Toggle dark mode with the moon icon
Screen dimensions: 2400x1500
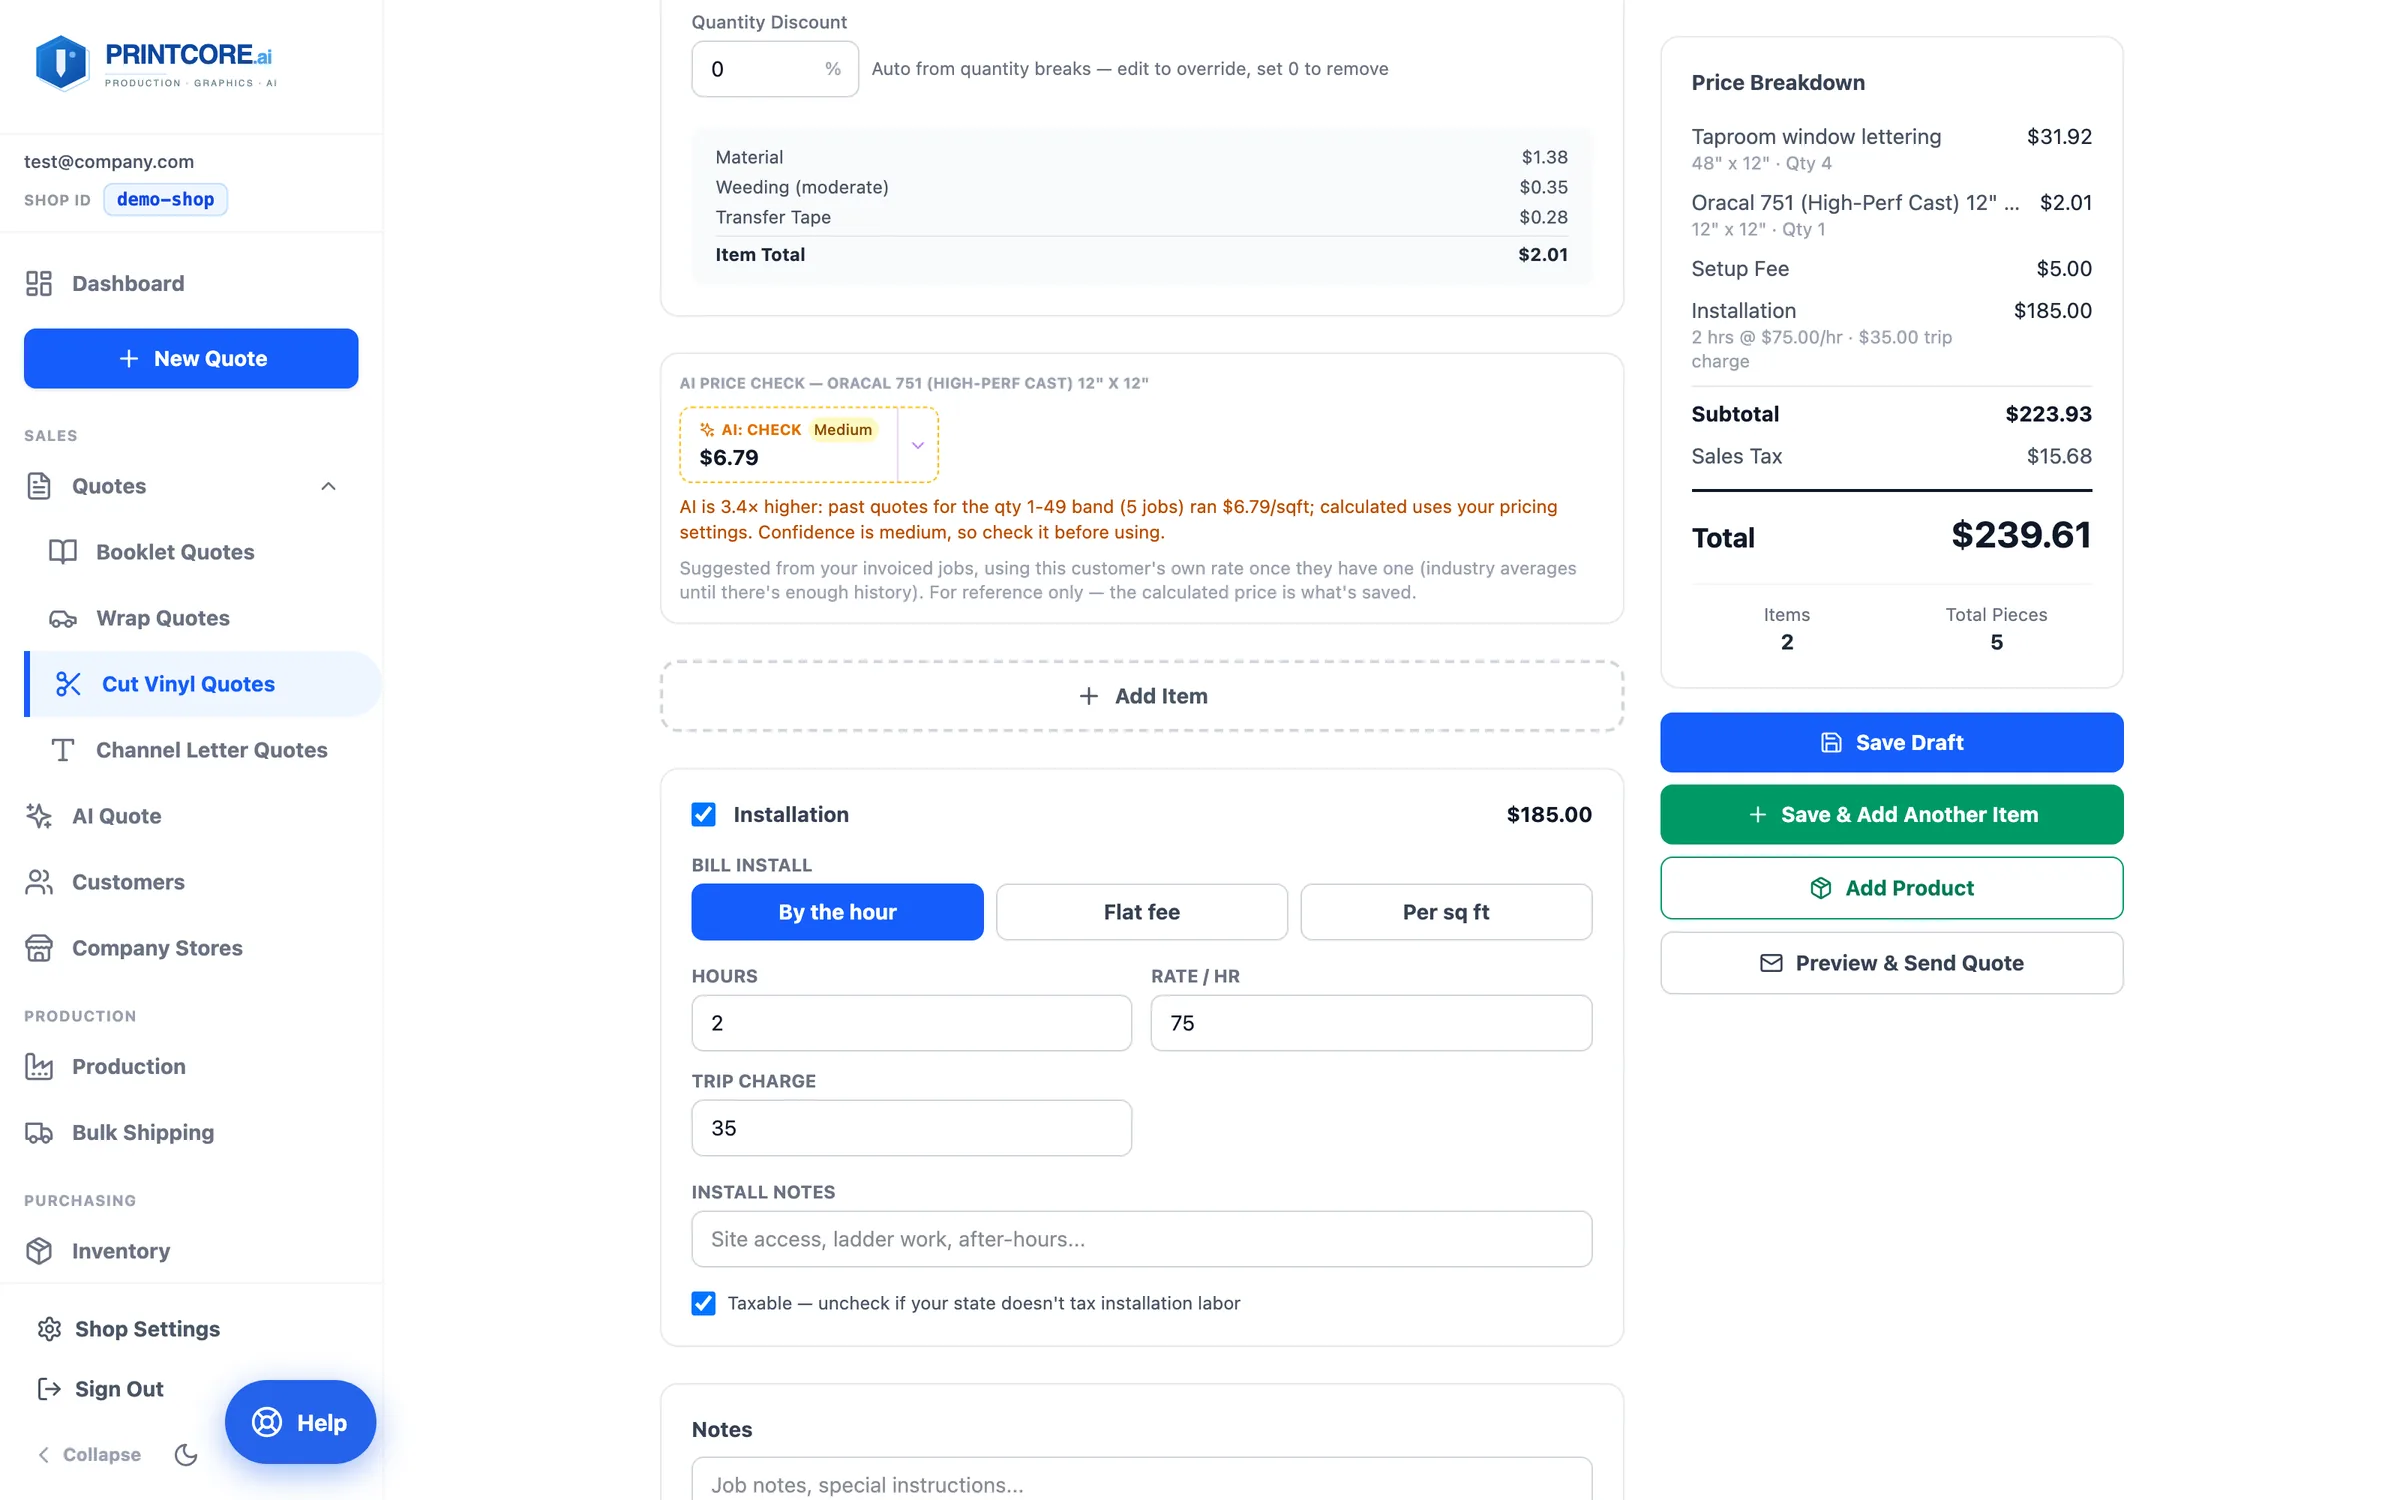[x=186, y=1454]
